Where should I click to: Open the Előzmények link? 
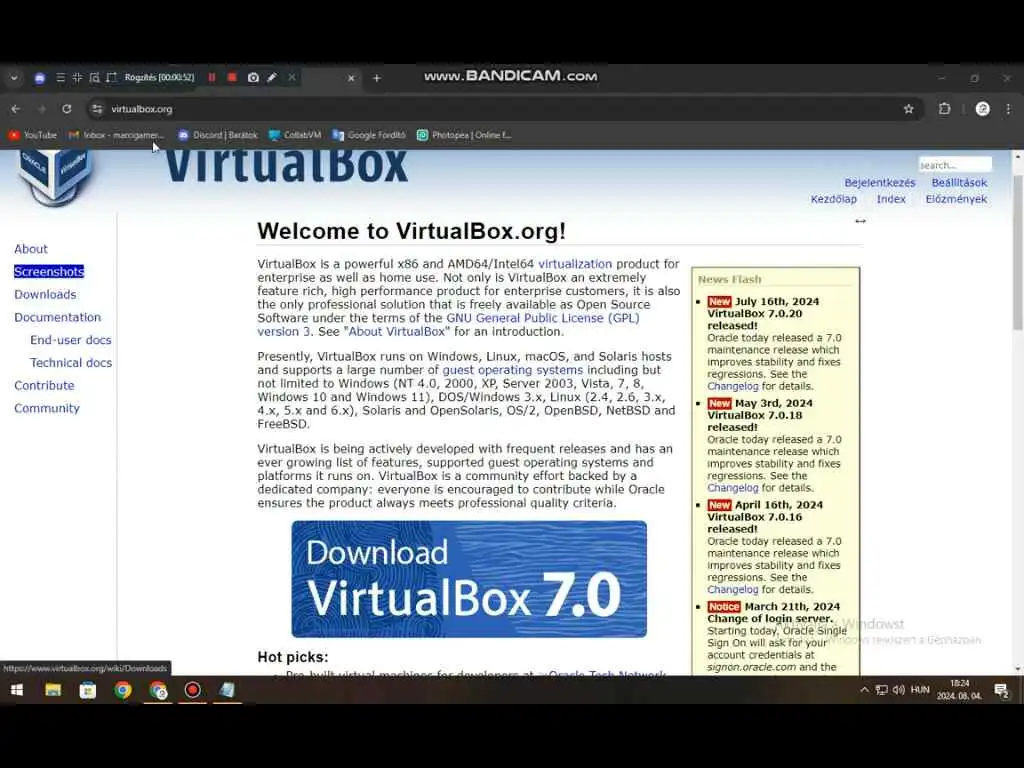(956, 199)
